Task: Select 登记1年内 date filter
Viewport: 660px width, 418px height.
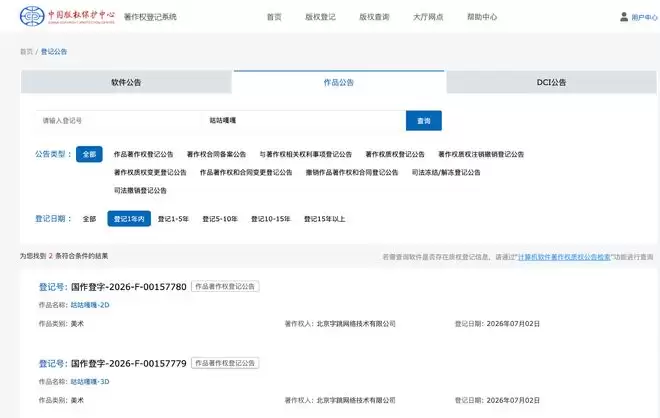Action: [129, 219]
